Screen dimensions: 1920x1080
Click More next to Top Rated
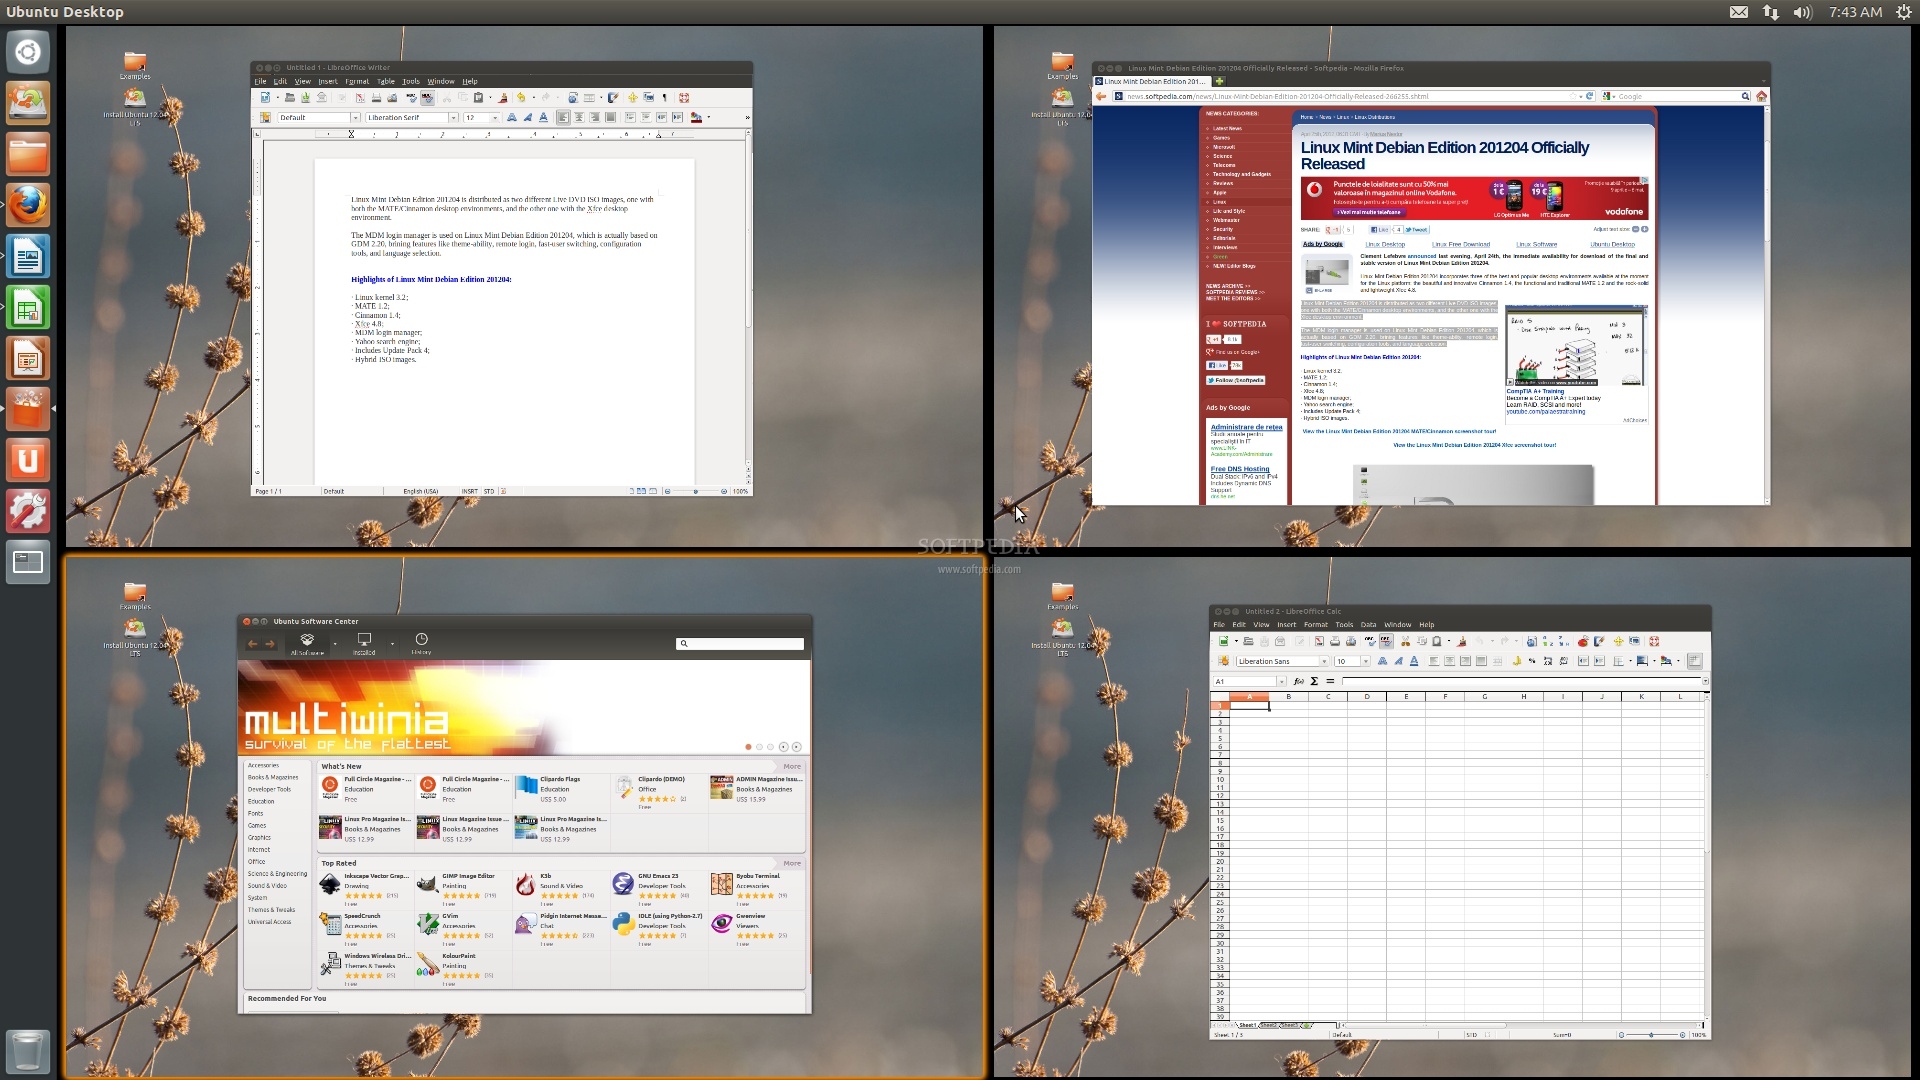pyautogui.click(x=792, y=863)
